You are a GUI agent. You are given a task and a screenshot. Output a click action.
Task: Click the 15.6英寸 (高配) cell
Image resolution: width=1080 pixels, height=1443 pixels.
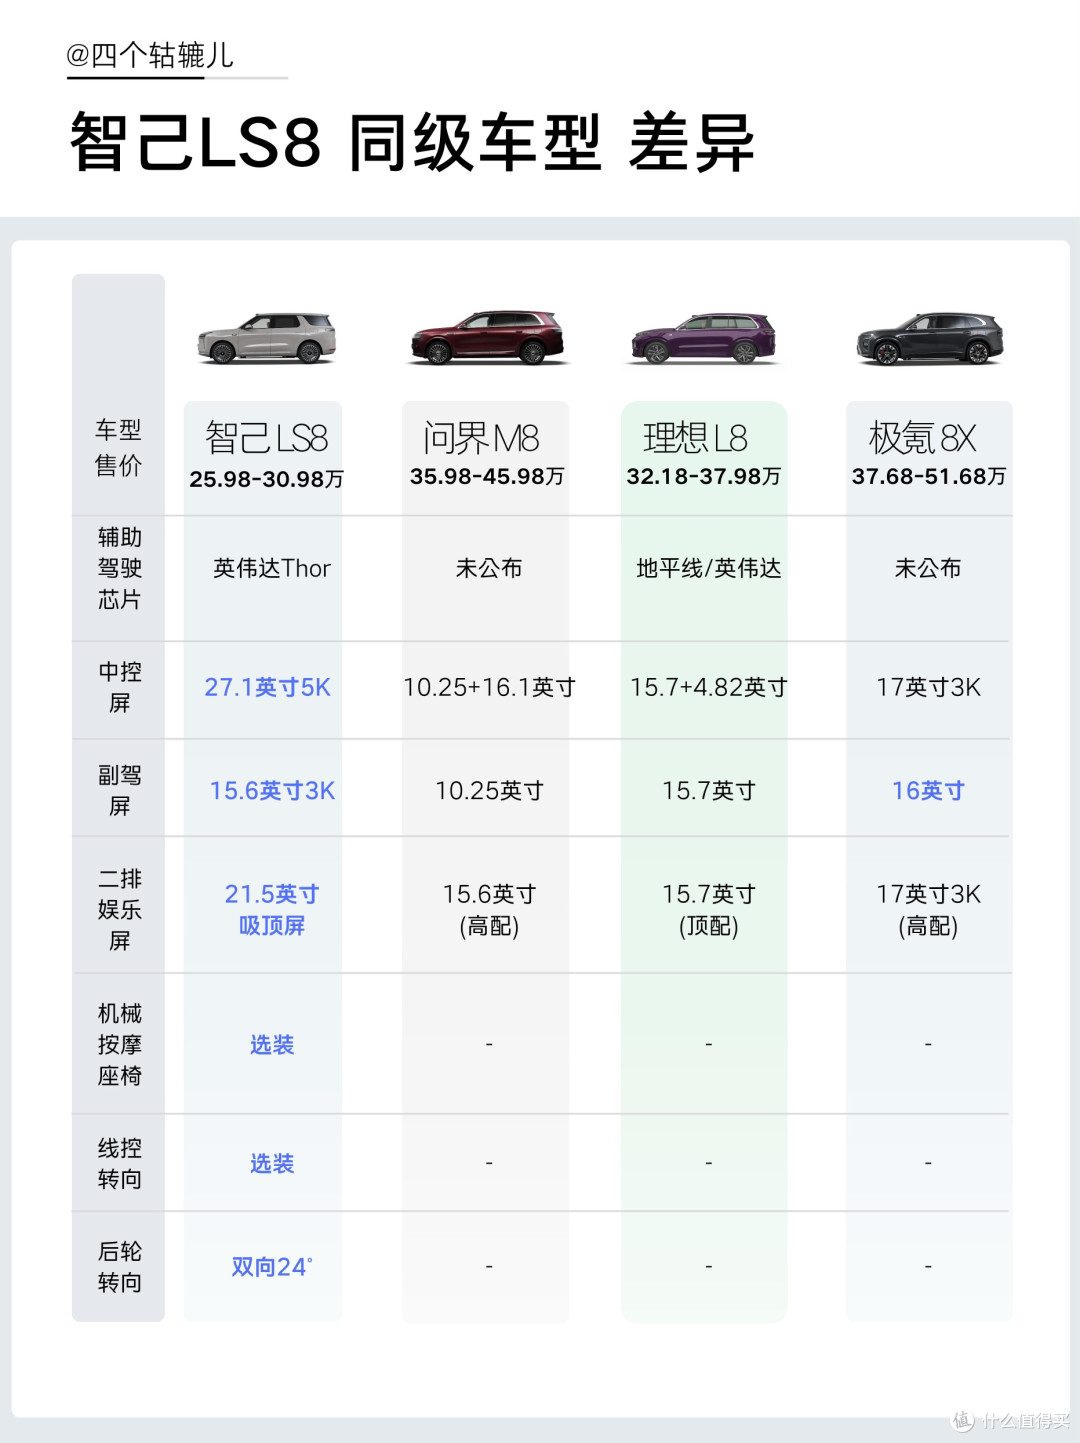tap(489, 909)
